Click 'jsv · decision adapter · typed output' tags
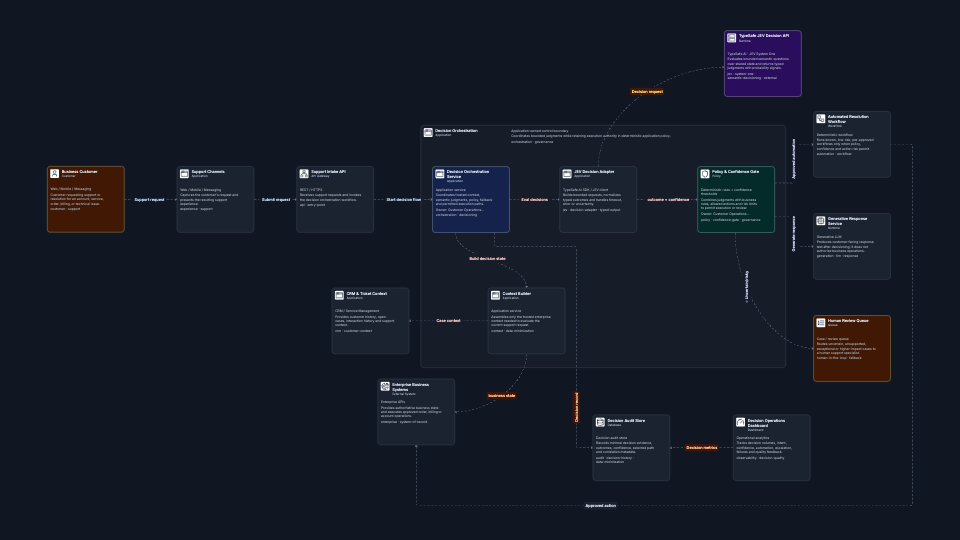 (591, 210)
